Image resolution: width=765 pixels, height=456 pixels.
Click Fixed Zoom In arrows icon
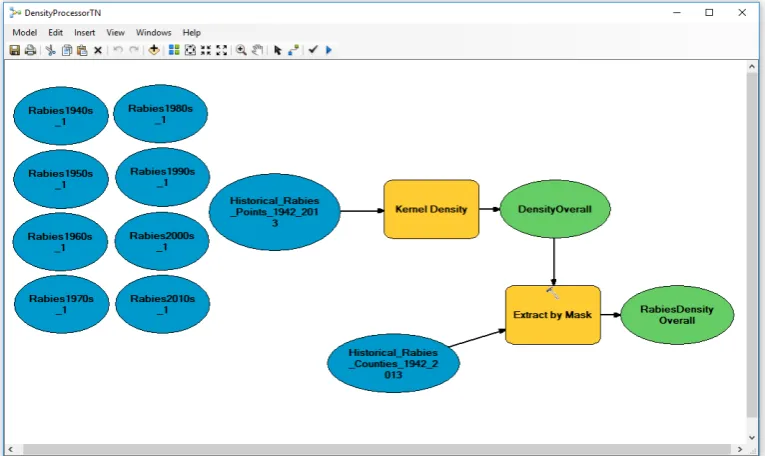click(x=206, y=50)
